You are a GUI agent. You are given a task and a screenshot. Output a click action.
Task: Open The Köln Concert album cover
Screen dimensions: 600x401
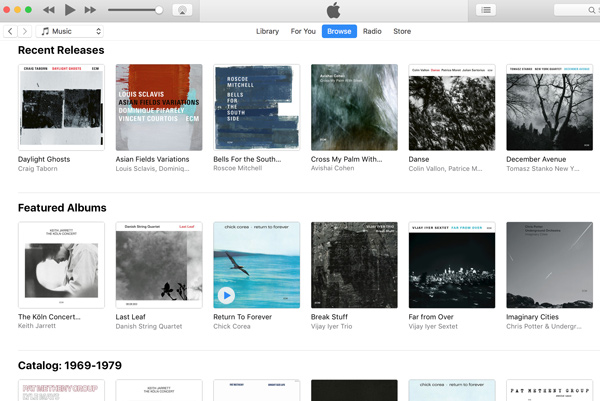[x=61, y=265]
